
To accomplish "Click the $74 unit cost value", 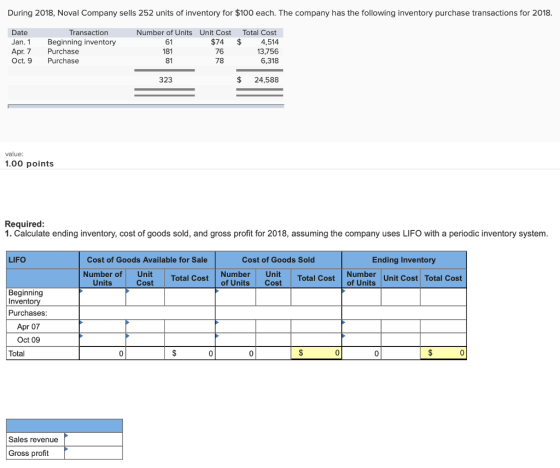I will (218, 42).
